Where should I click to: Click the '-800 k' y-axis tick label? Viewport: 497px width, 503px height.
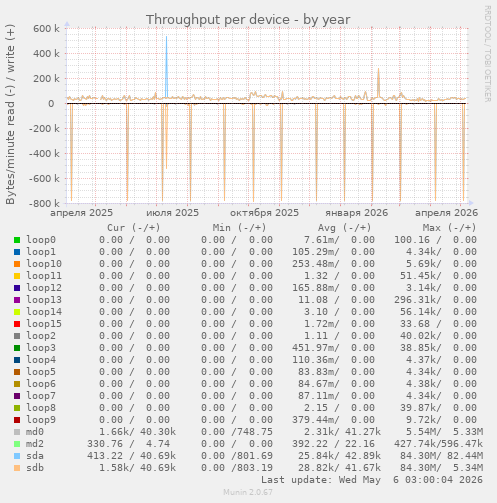44,204
